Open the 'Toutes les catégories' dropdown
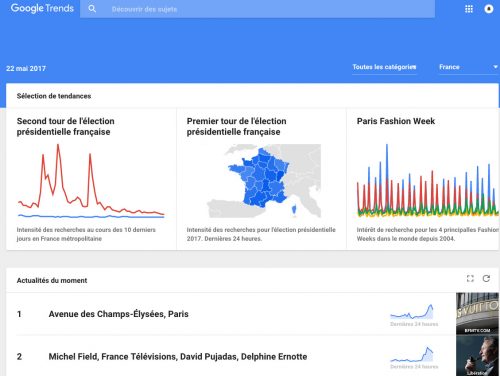This screenshot has width=500, height=376. click(x=384, y=67)
